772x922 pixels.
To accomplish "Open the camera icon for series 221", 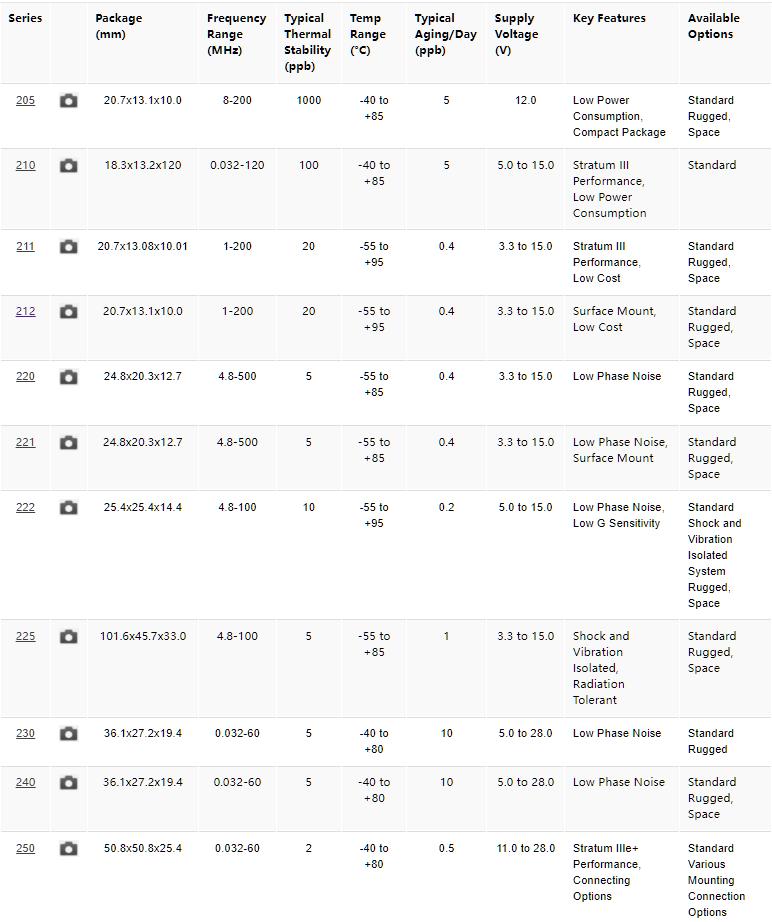I will click(68, 443).
